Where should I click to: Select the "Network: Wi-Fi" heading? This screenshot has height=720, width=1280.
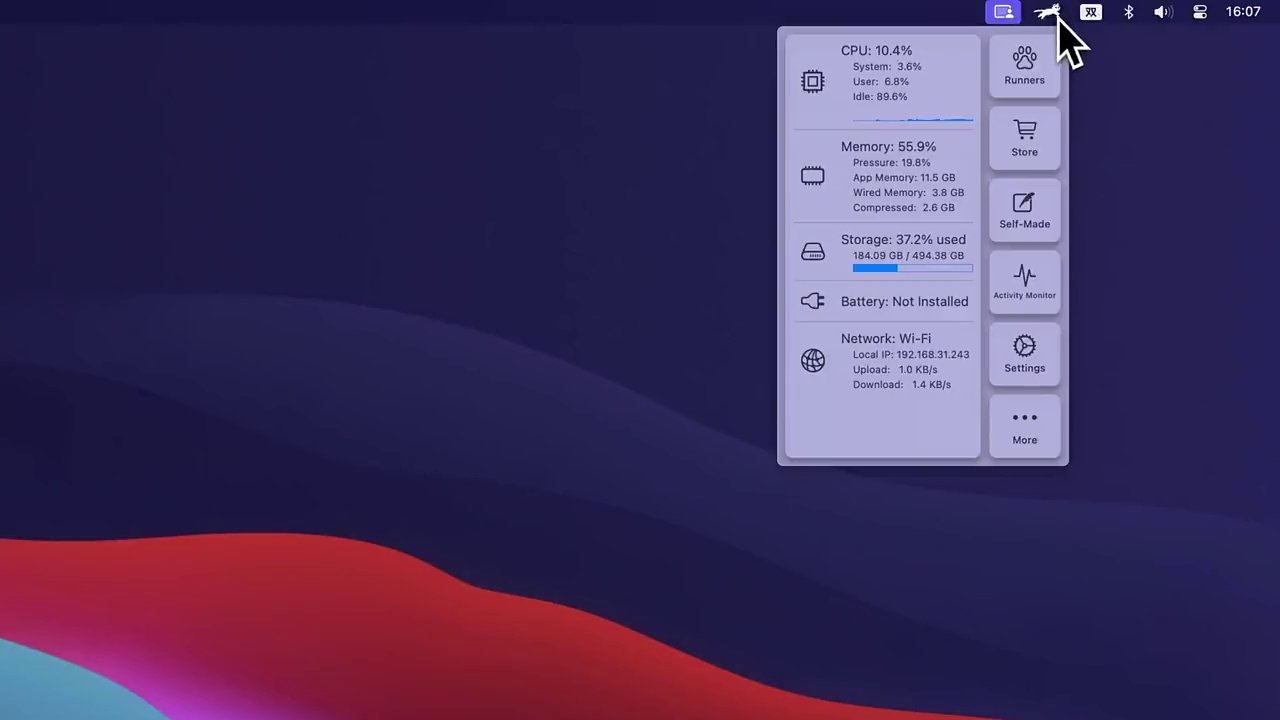point(886,338)
